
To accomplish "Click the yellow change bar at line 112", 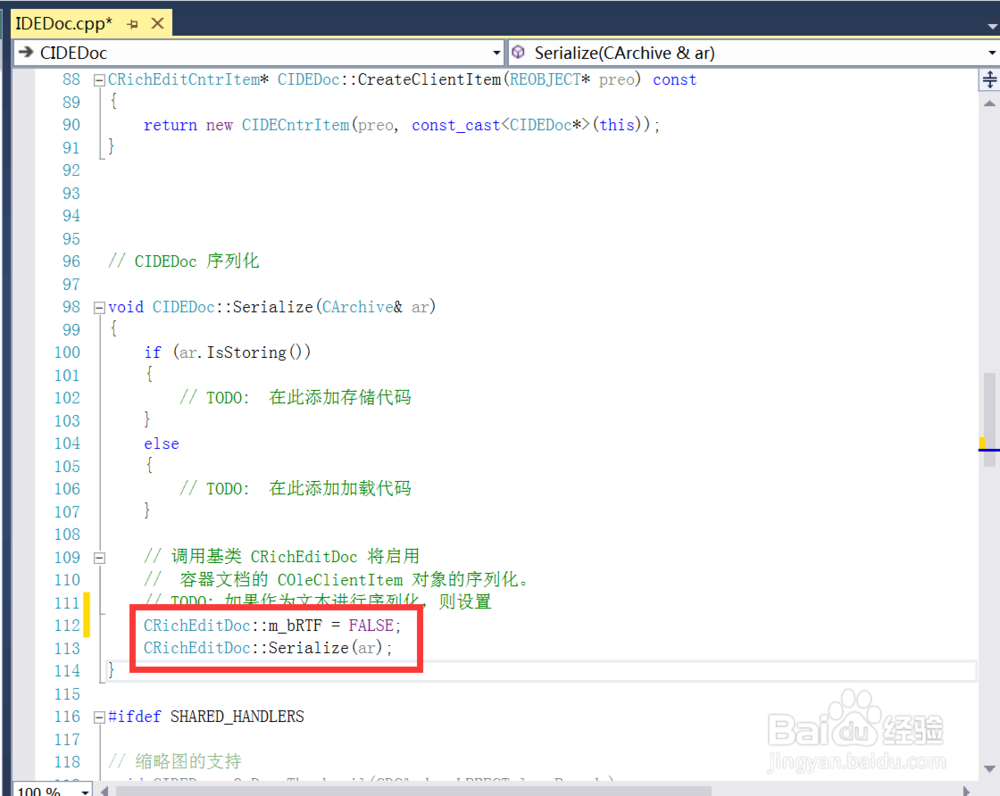I will point(86,625).
